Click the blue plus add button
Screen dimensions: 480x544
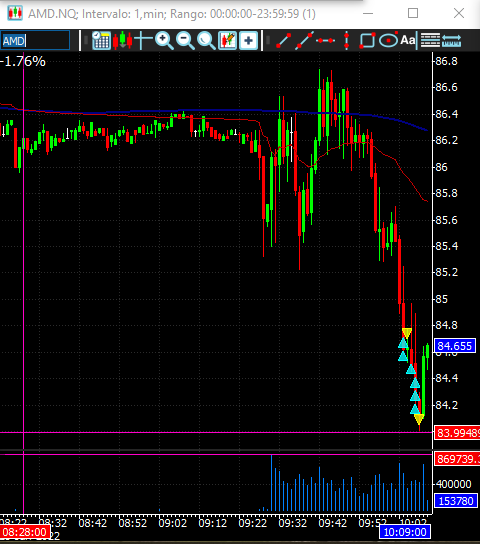(248, 41)
